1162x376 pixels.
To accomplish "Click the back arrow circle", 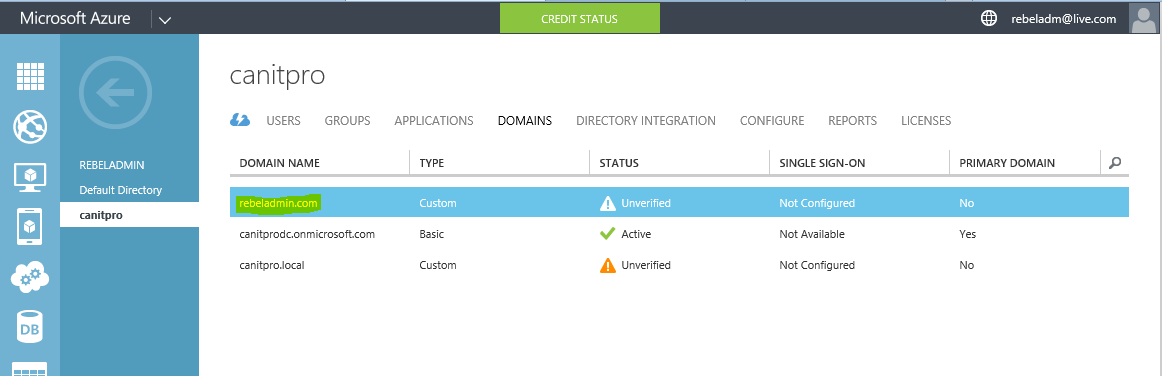I will (116, 93).
